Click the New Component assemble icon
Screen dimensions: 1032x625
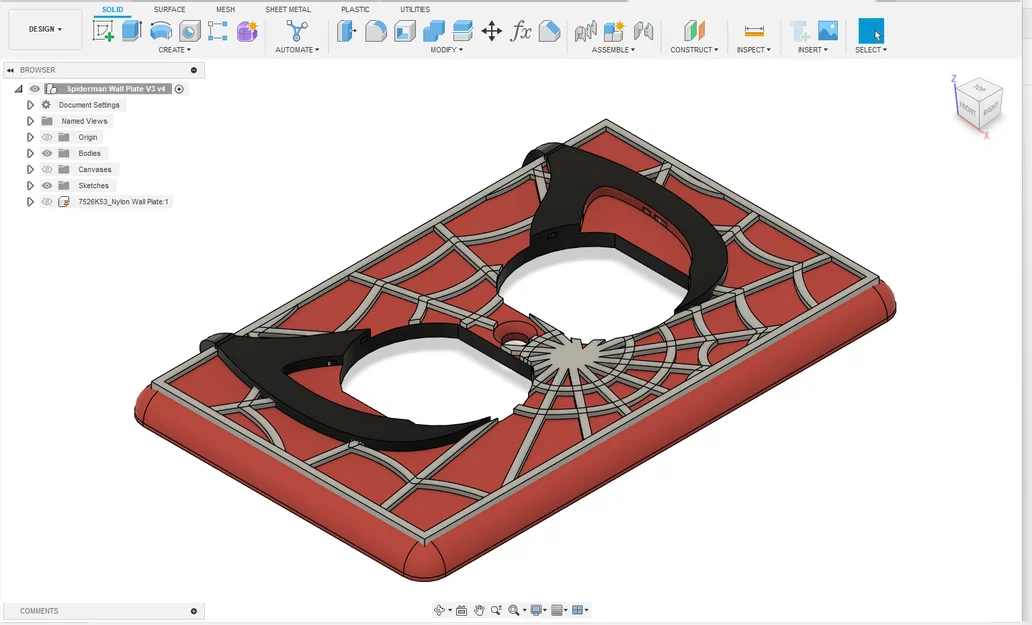click(613, 30)
